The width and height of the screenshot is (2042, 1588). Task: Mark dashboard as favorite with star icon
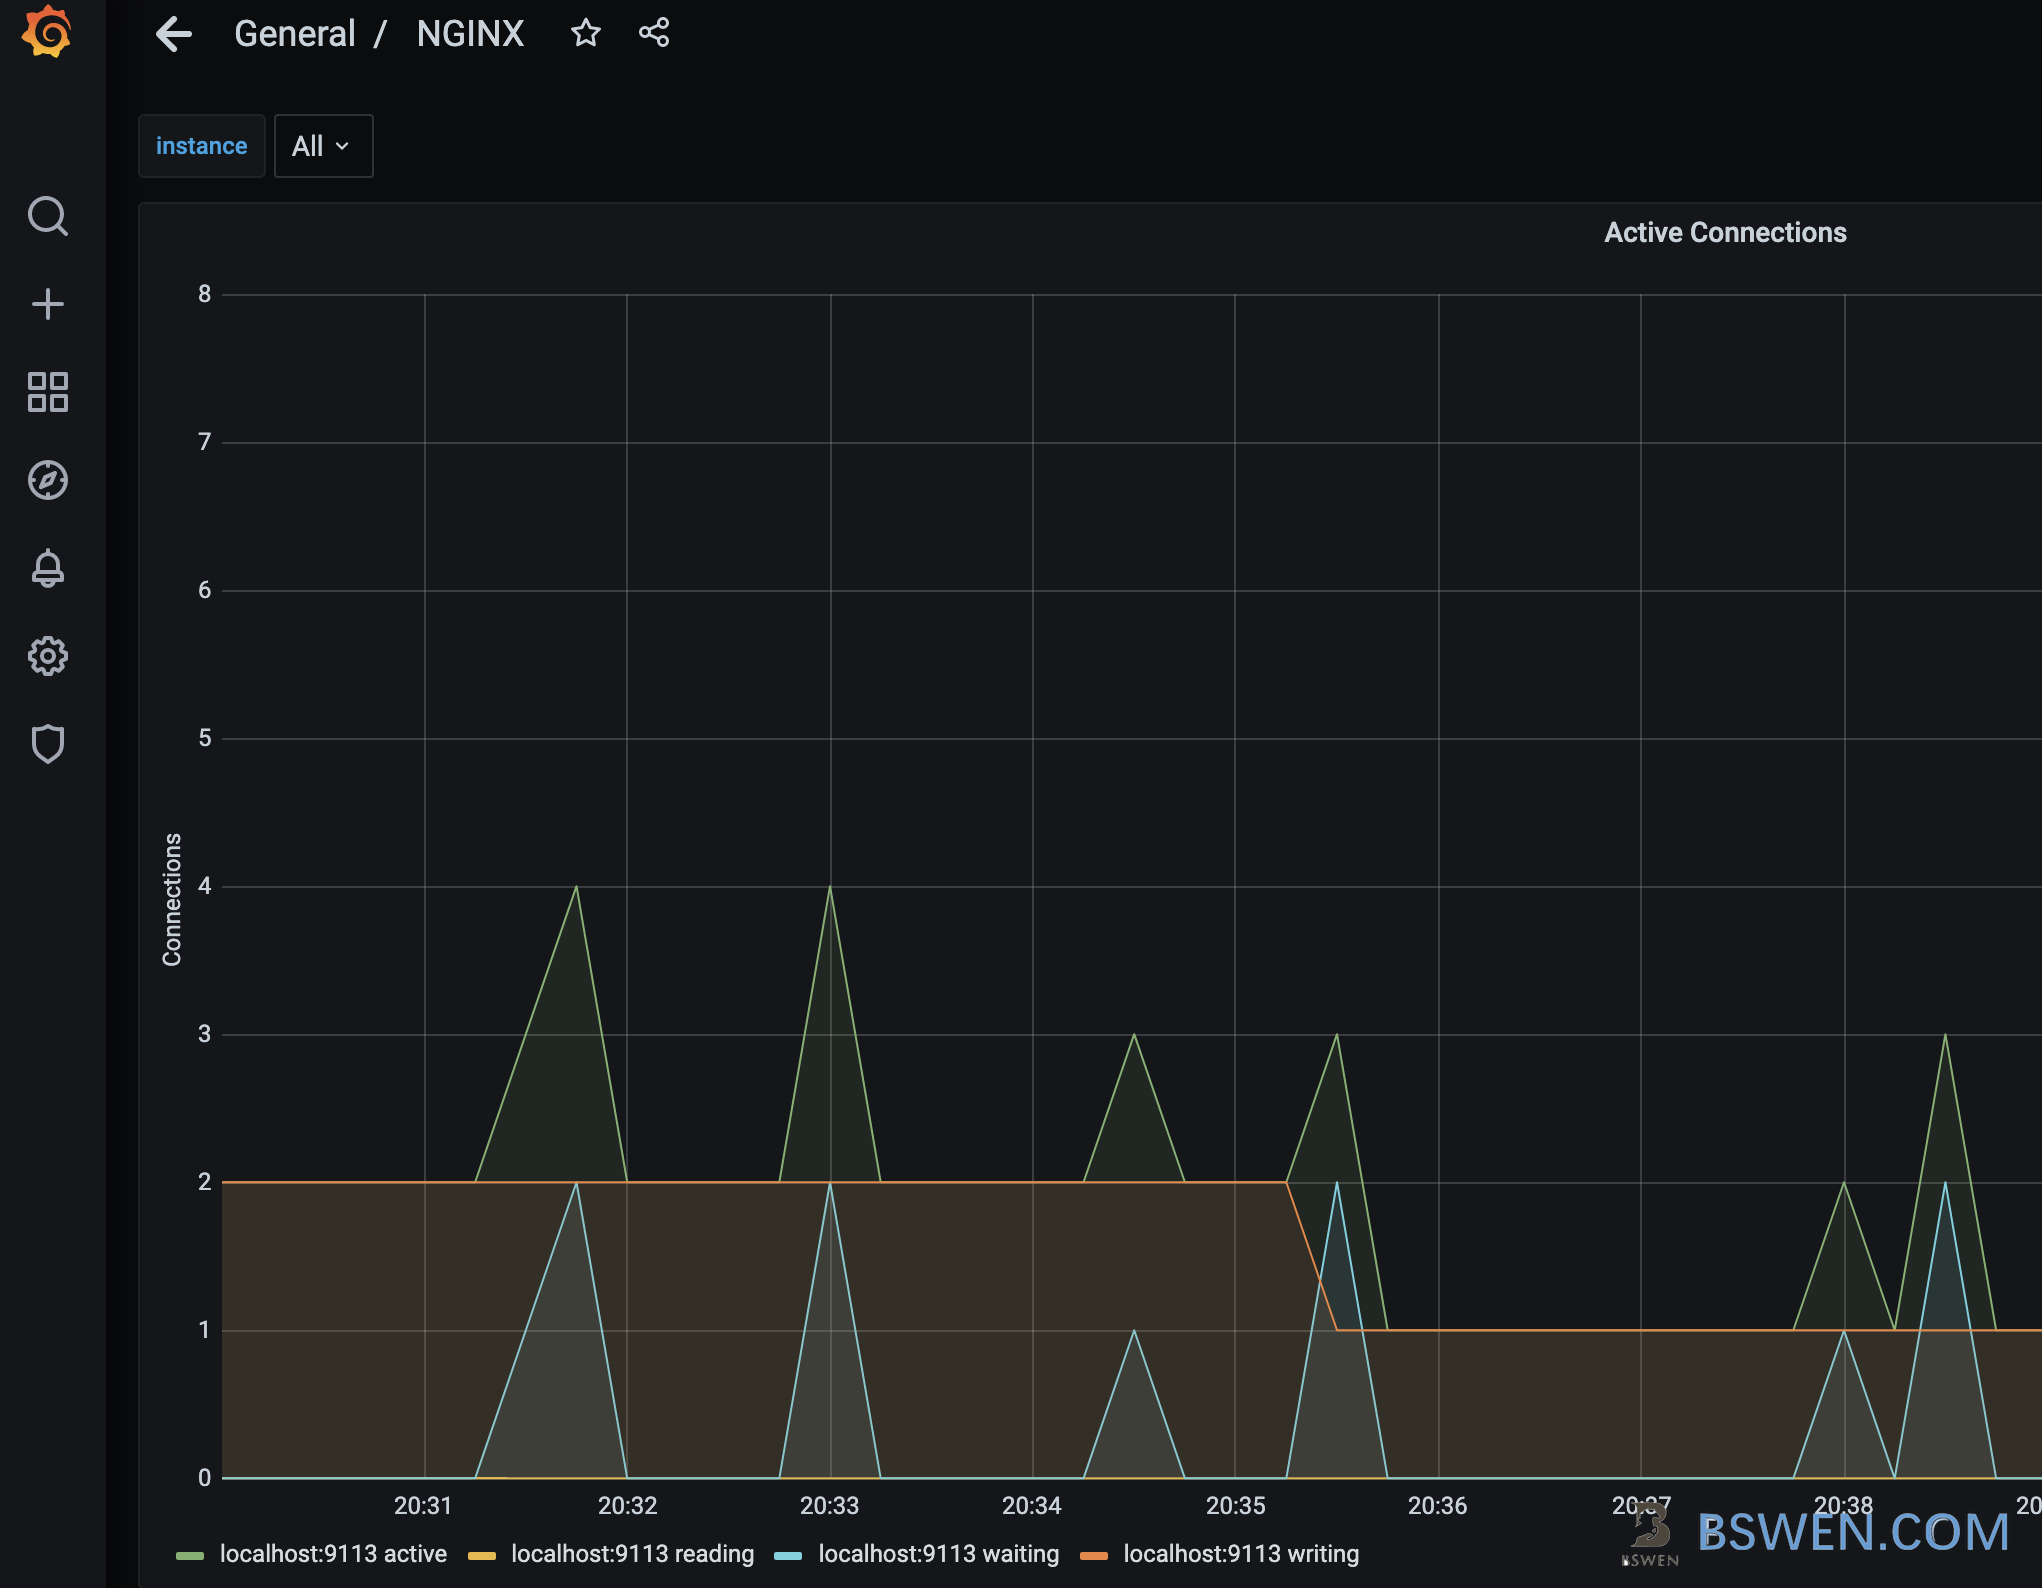click(586, 33)
